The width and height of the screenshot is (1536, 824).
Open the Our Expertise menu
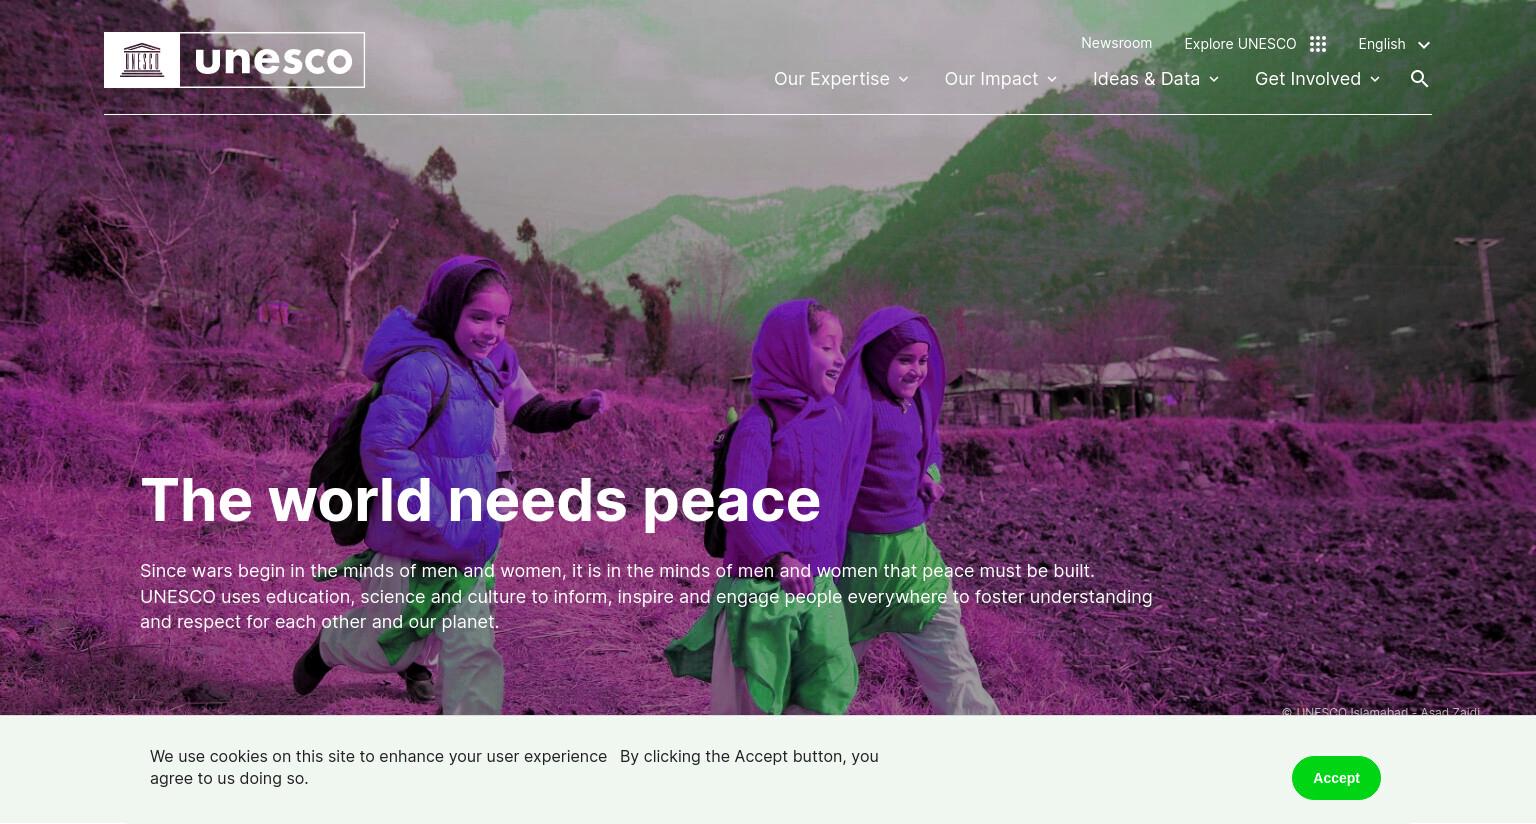(831, 79)
